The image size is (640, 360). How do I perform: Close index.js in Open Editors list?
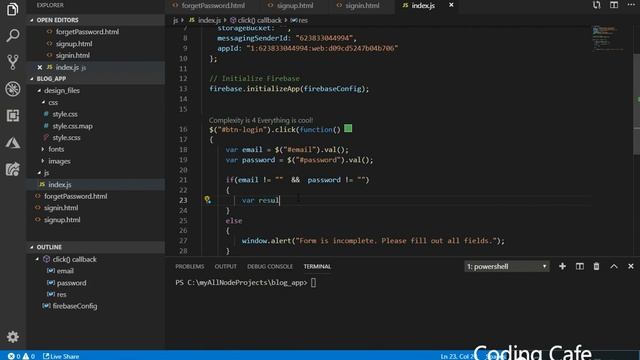coord(40,67)
